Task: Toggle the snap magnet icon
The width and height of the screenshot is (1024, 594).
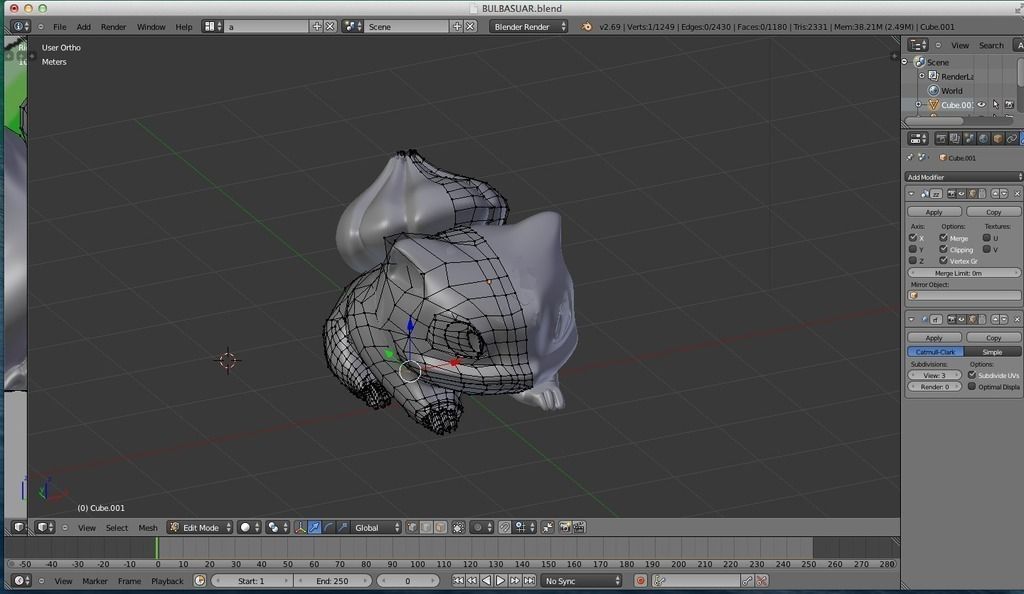Action: coord(505,527)
